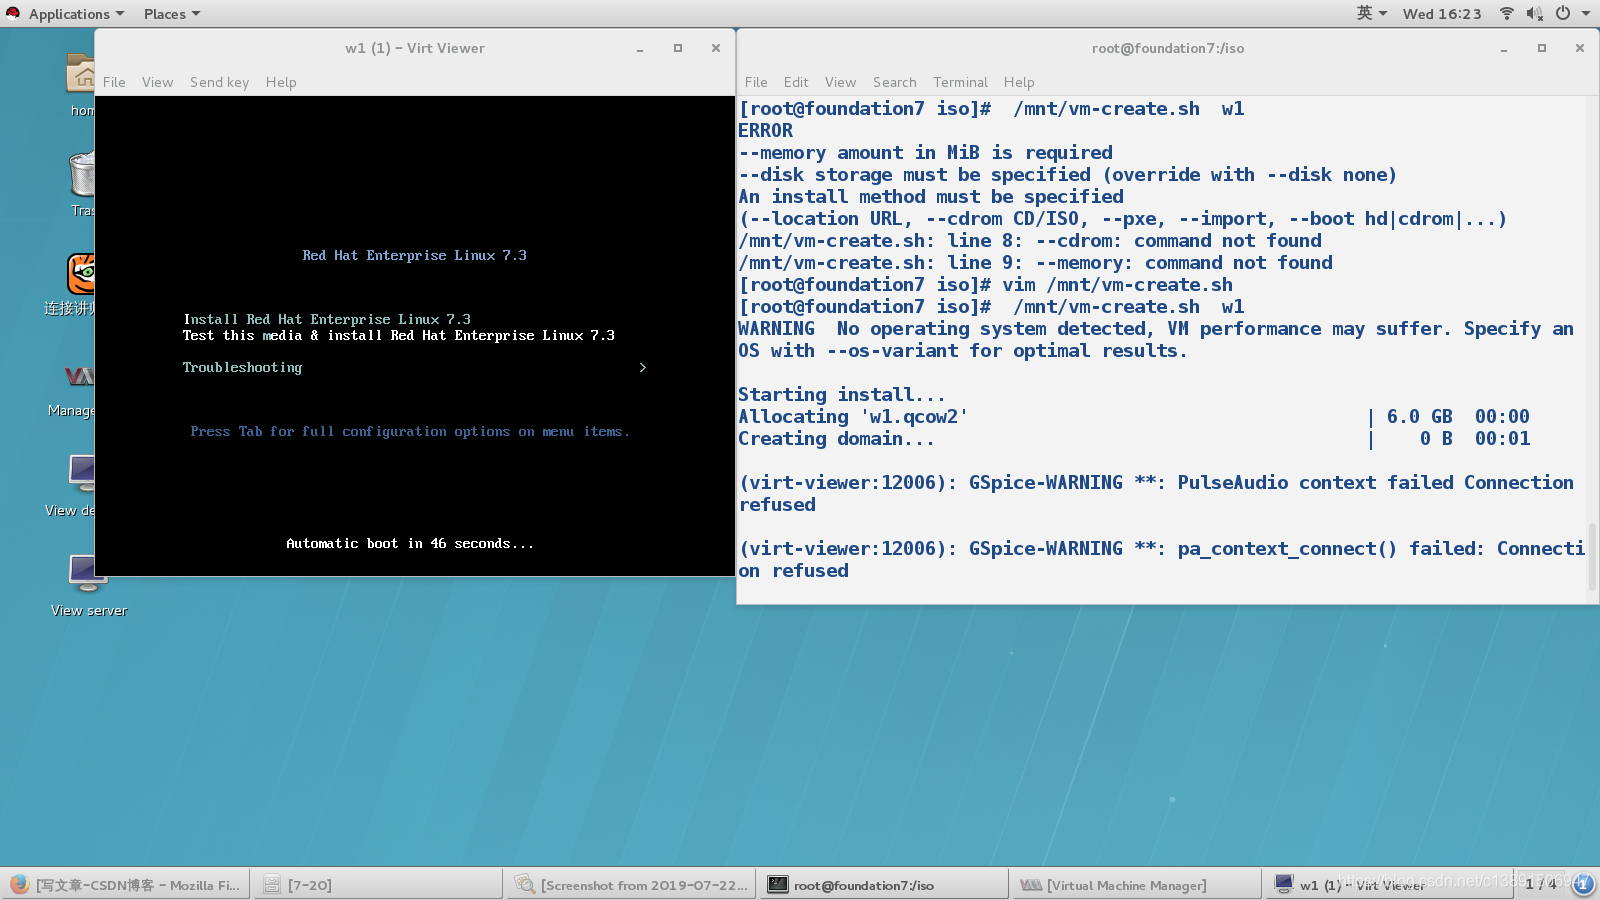
Task: Open File menu in Virt Viewer
Action: (114, 82)
